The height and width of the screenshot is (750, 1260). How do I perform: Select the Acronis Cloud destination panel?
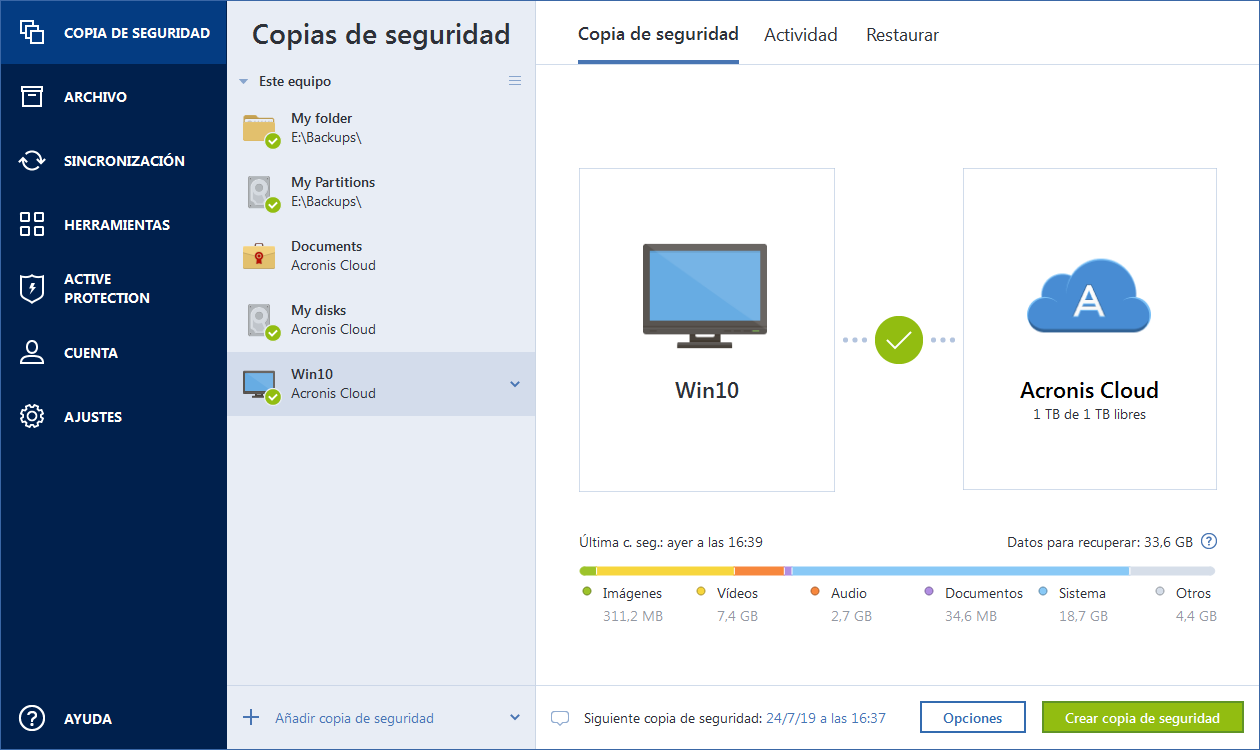tap(1089, 329)
